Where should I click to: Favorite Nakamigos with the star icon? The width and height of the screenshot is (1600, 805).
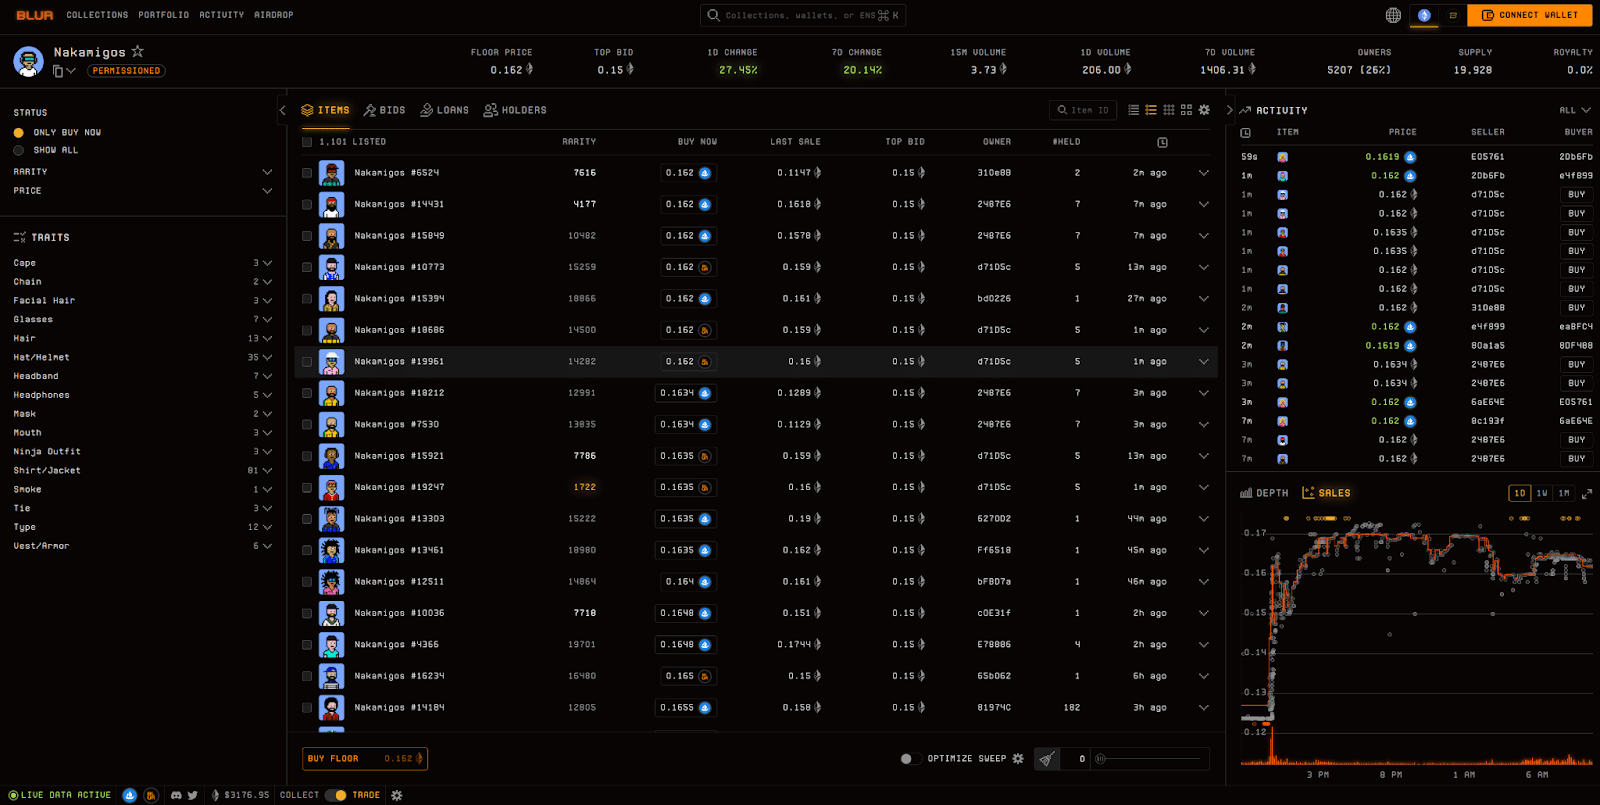[x=138, y=51]
